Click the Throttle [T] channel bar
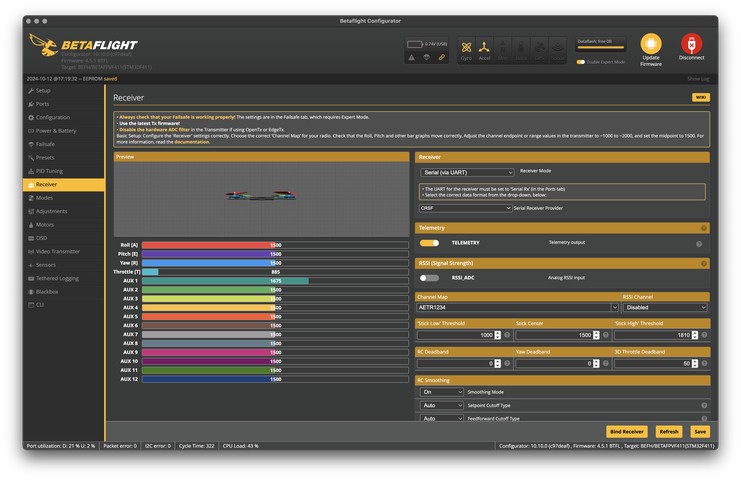The width and height of the screenshot is (741, 480). click(x=275, y=272)
